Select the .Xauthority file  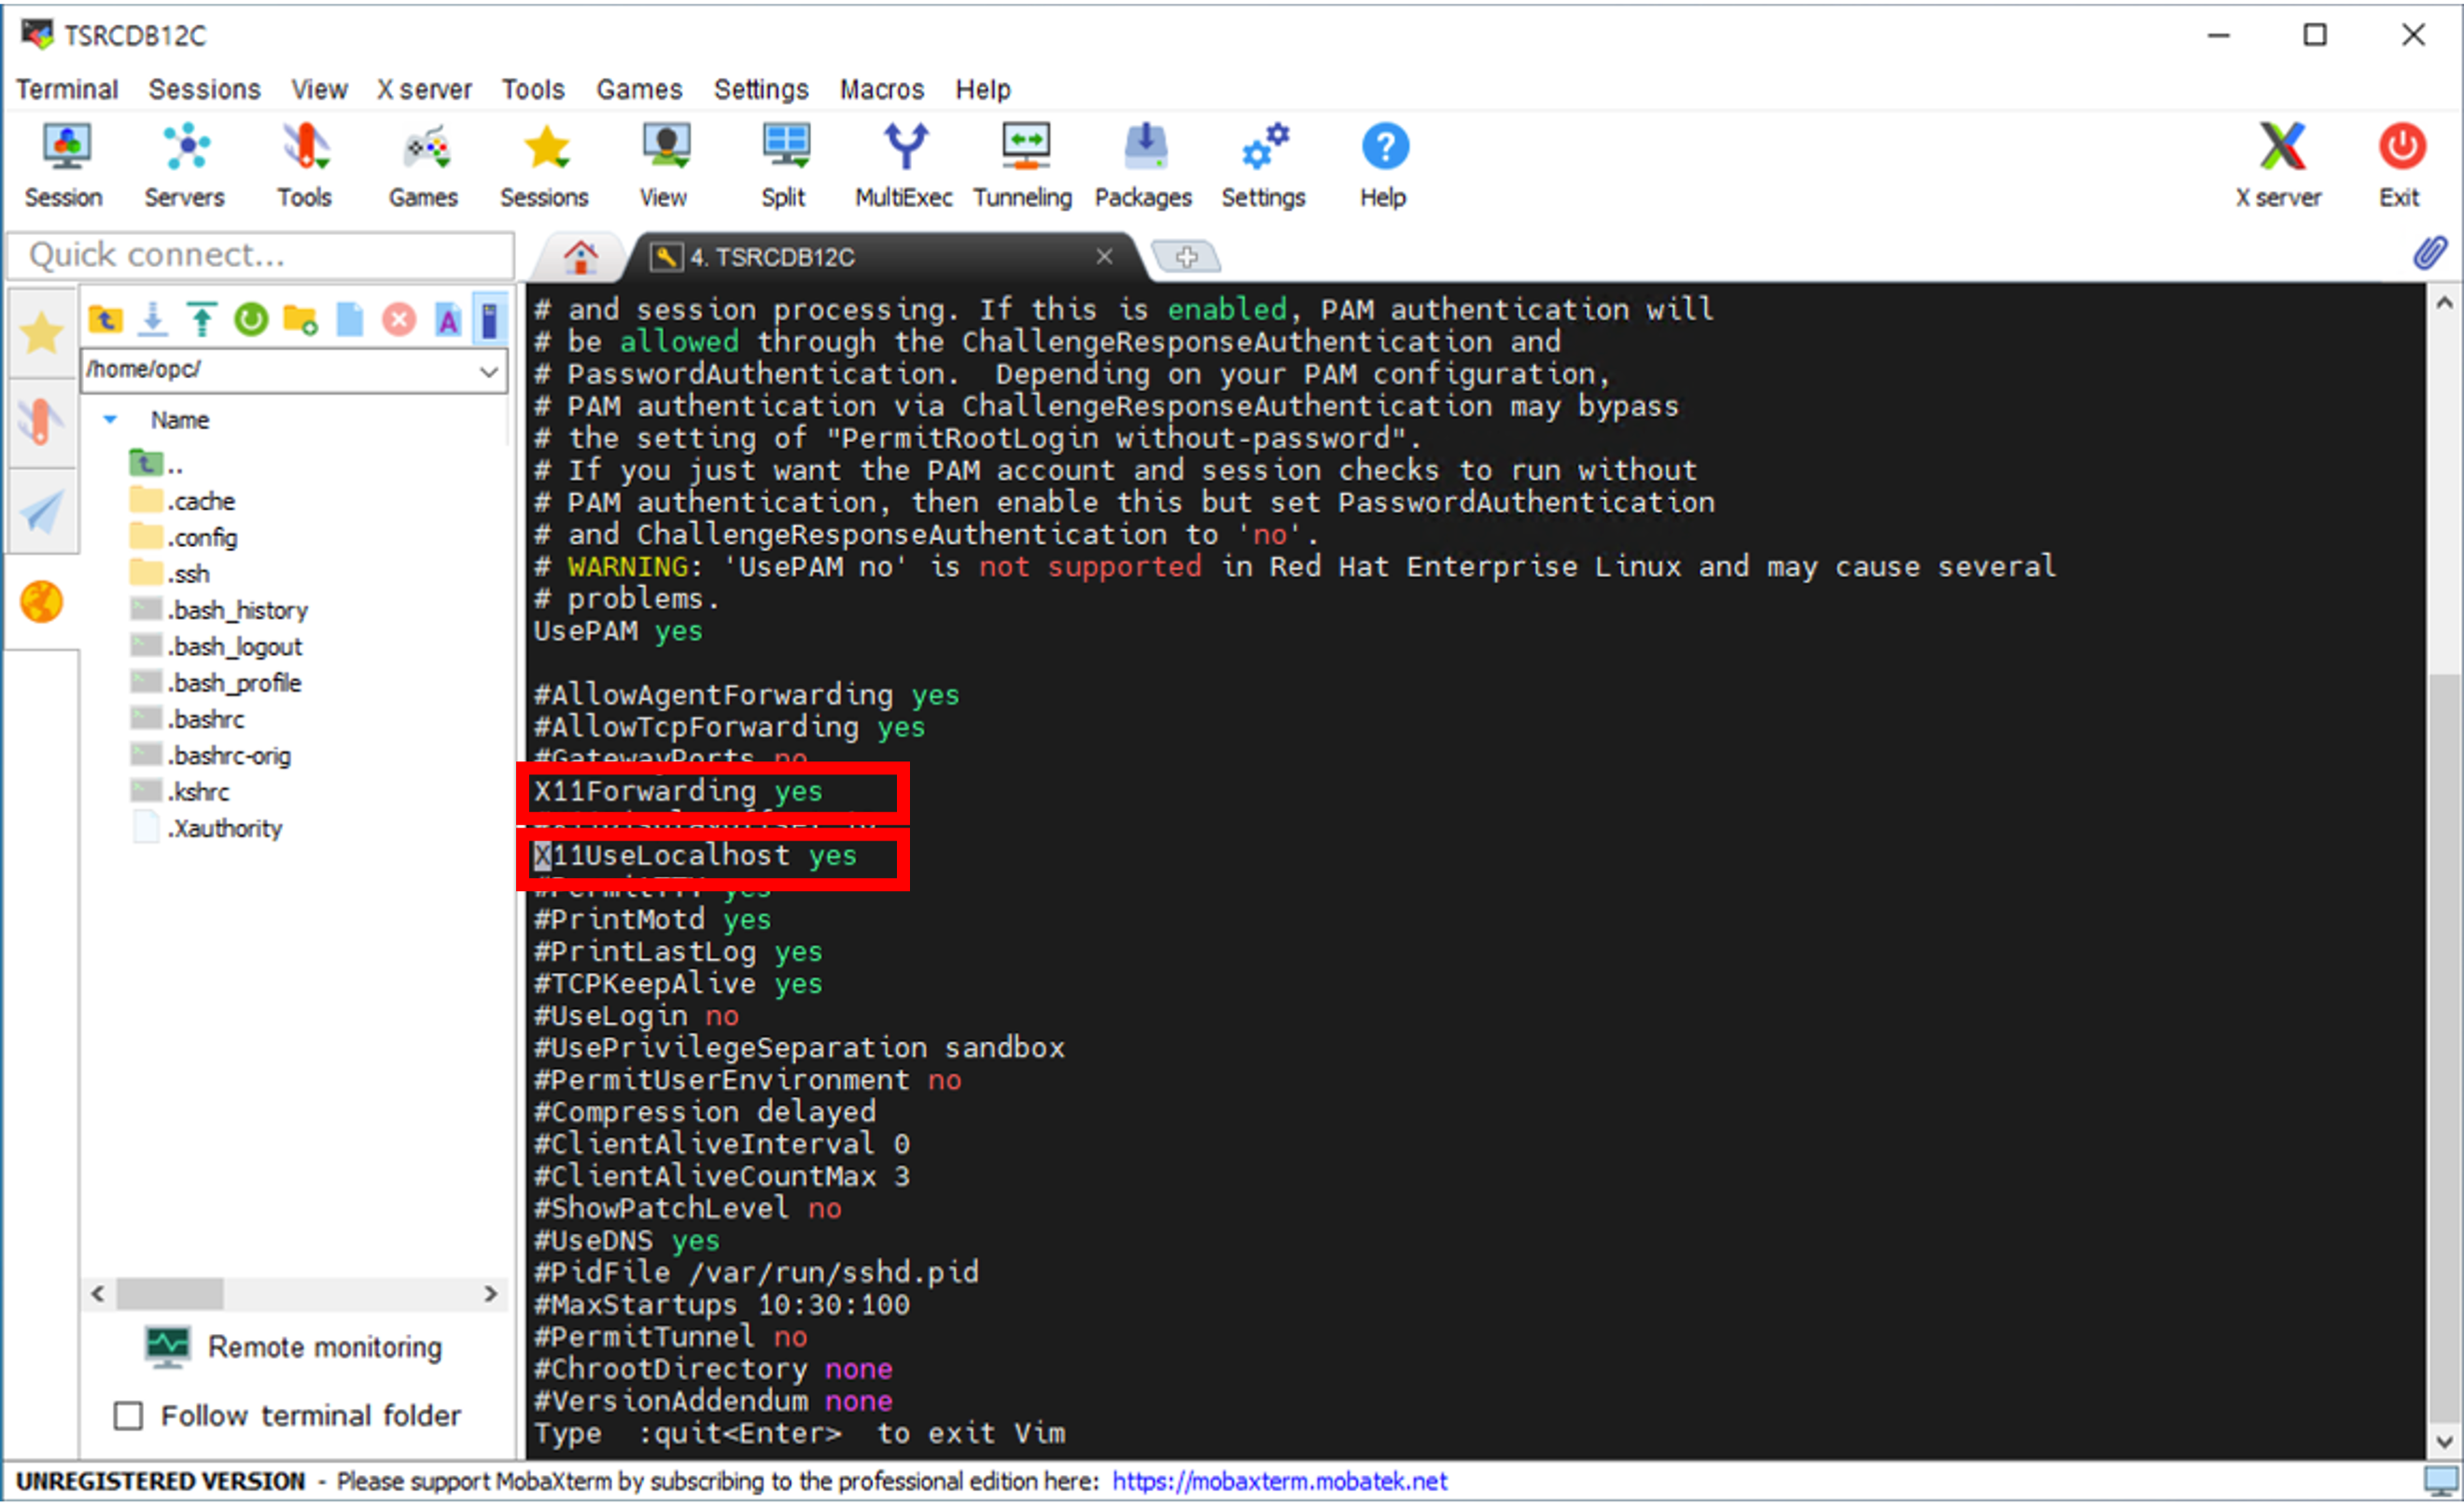208,829
